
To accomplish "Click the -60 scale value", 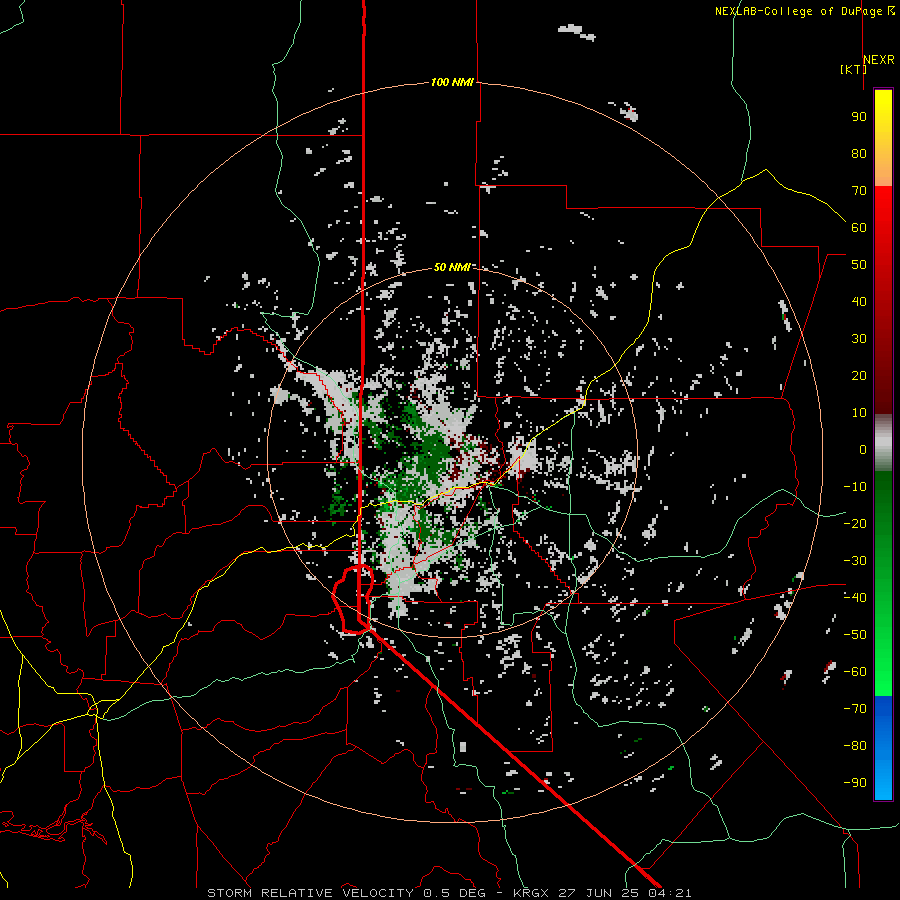I will (x=855, y=672).
